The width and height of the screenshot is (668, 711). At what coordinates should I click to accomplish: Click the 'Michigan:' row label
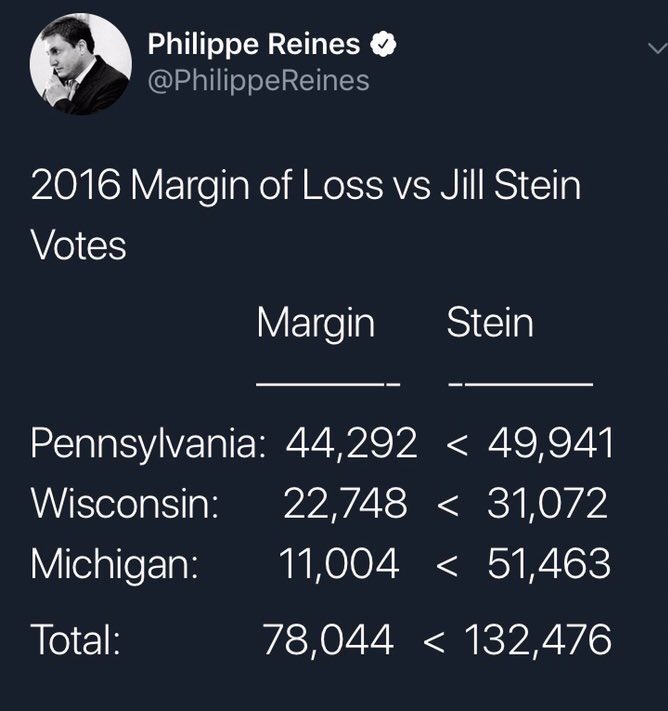coord(113,564)
